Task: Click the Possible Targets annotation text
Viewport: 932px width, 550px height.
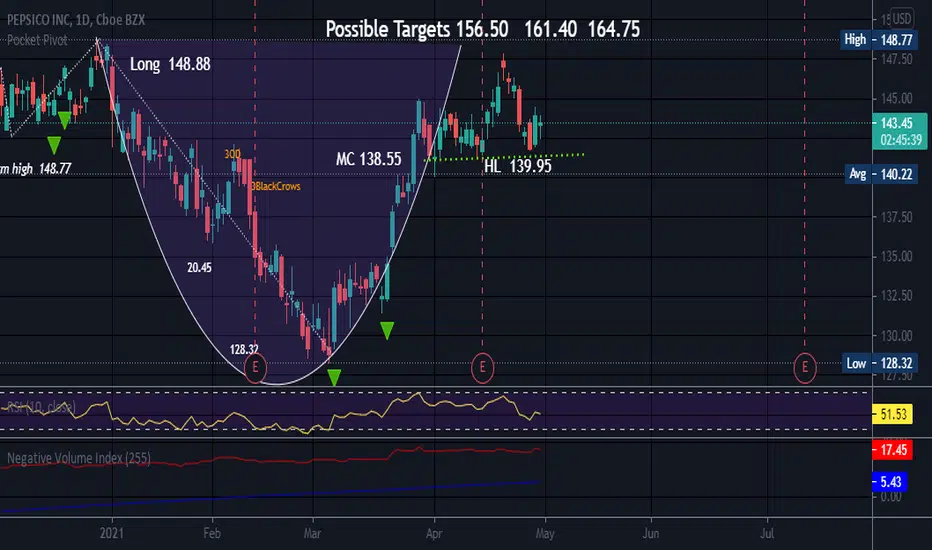Action: (483, 29)
